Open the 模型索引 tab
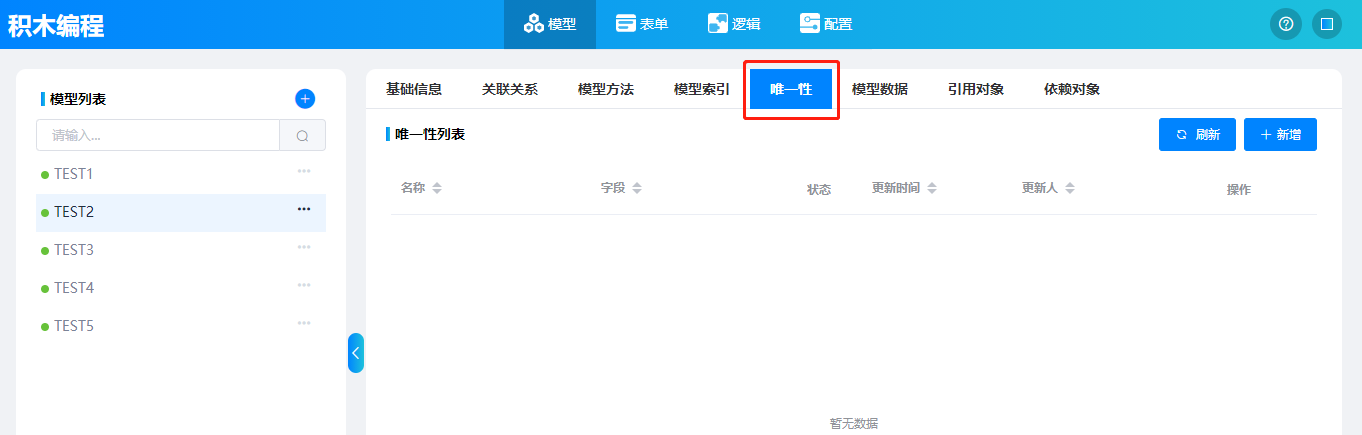 [x=702, y=89]
